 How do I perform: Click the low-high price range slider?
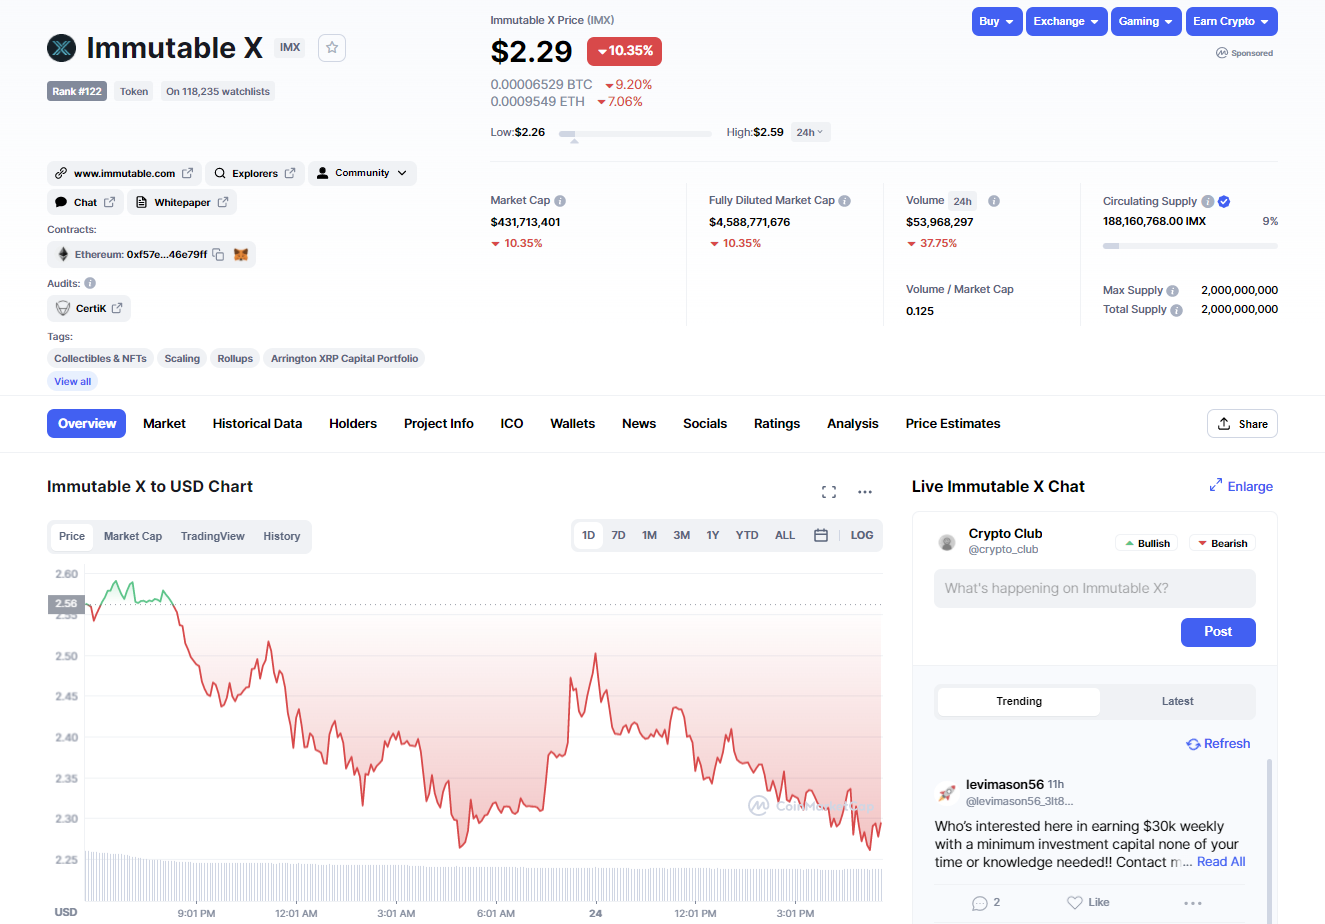coord(635,133)
